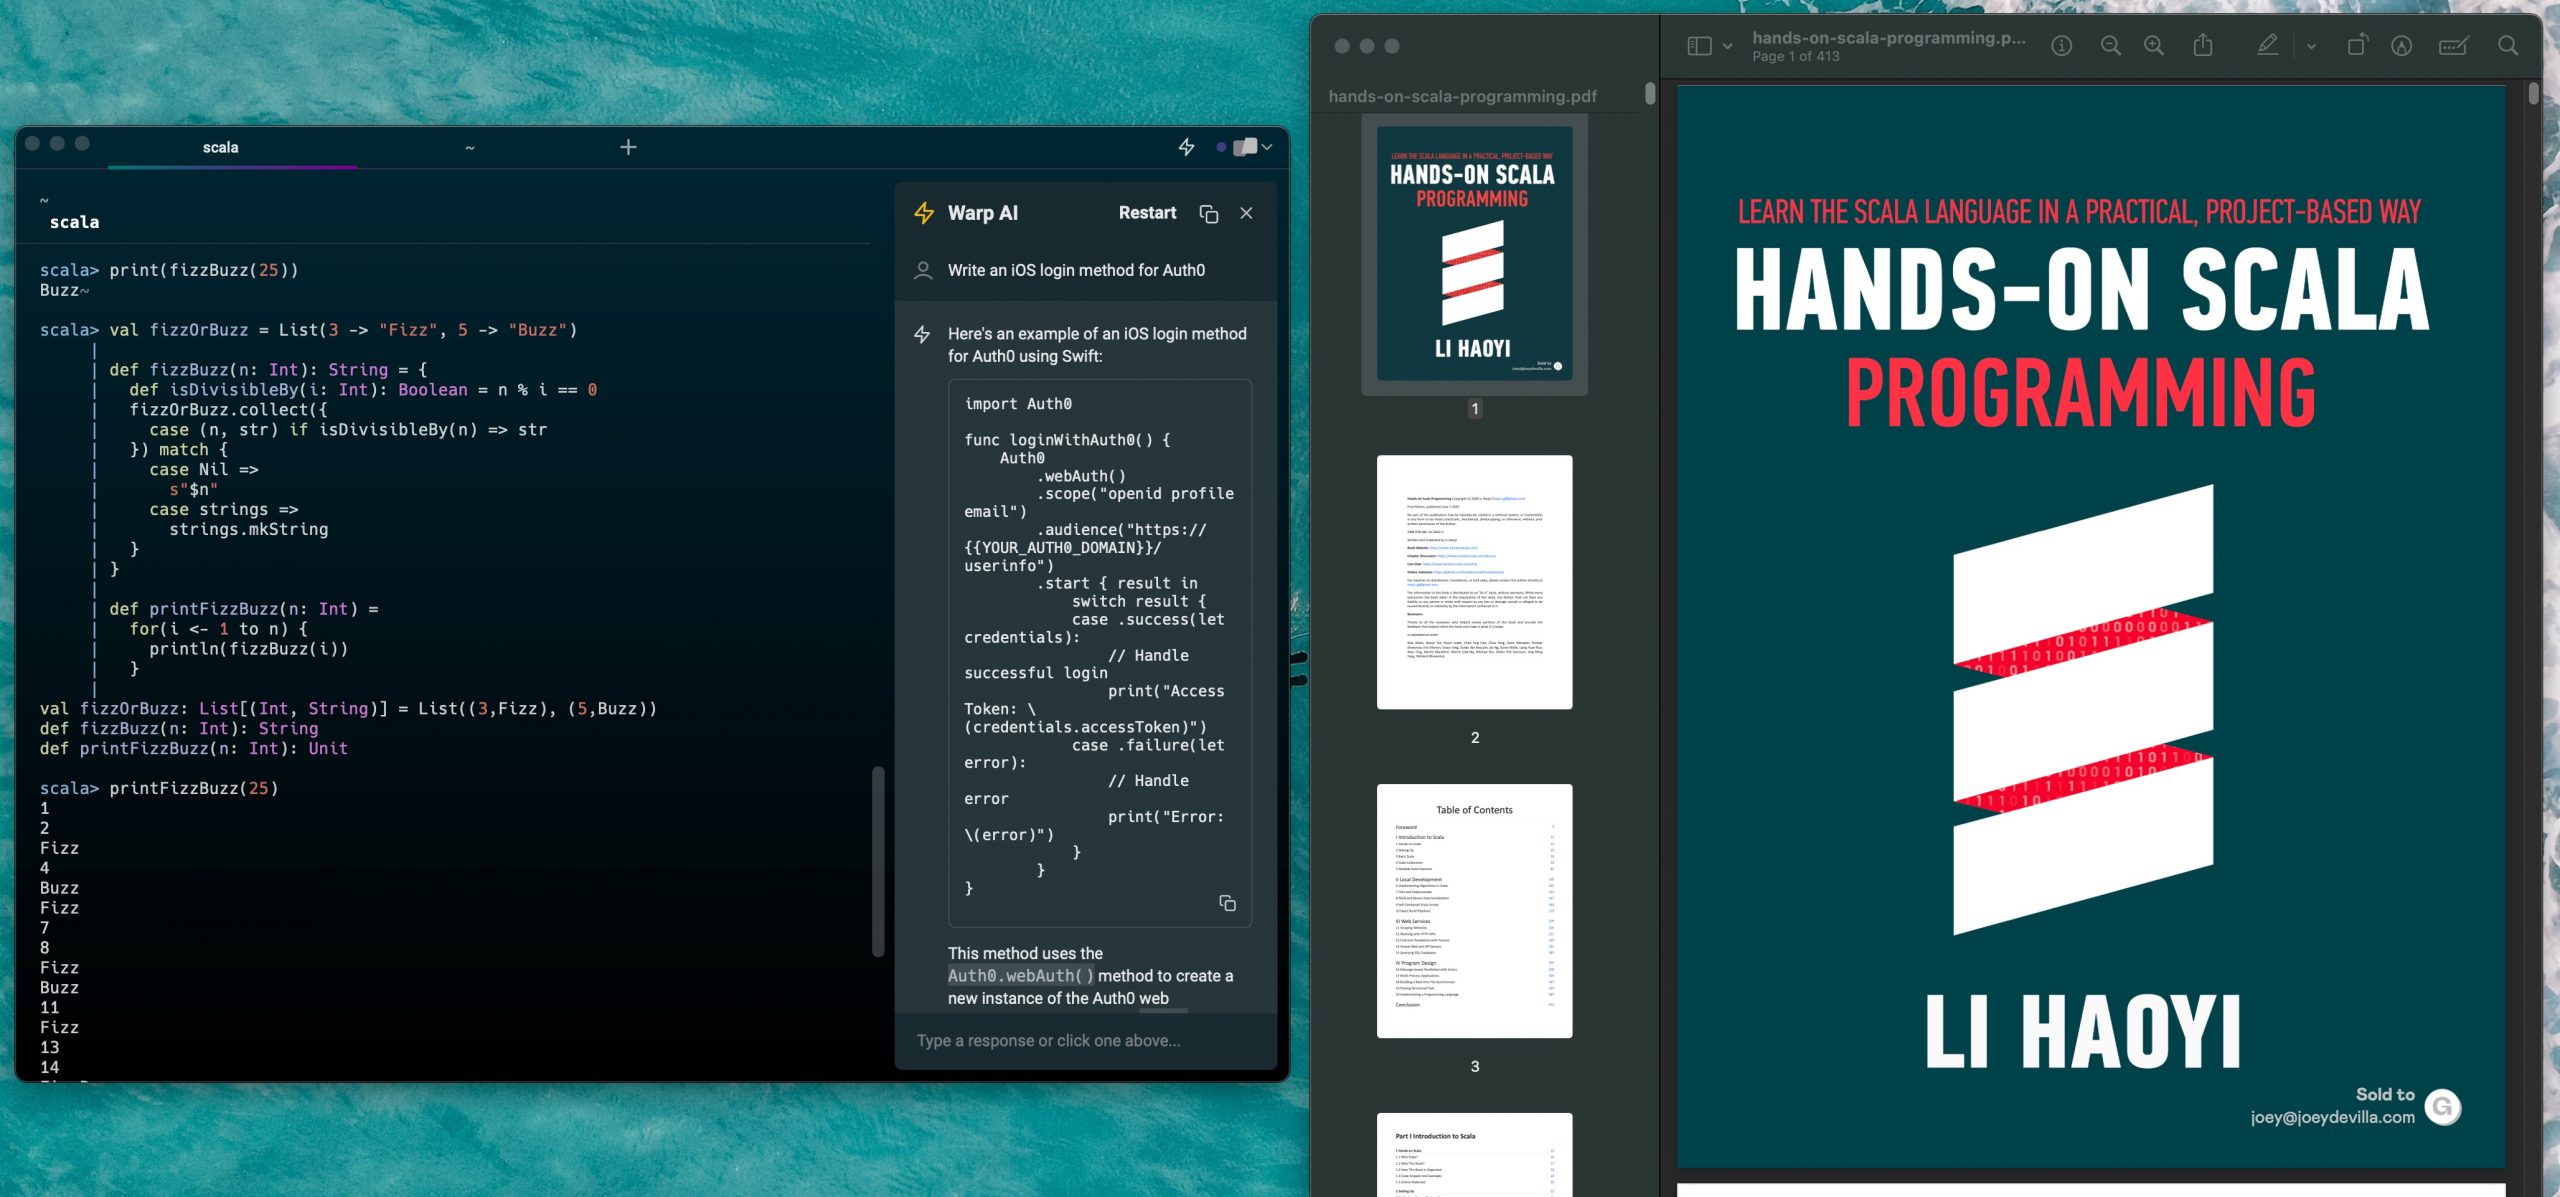
Task: Click 'func loginWithAuth0() {' code line
Action: [x=1067, y=440]
